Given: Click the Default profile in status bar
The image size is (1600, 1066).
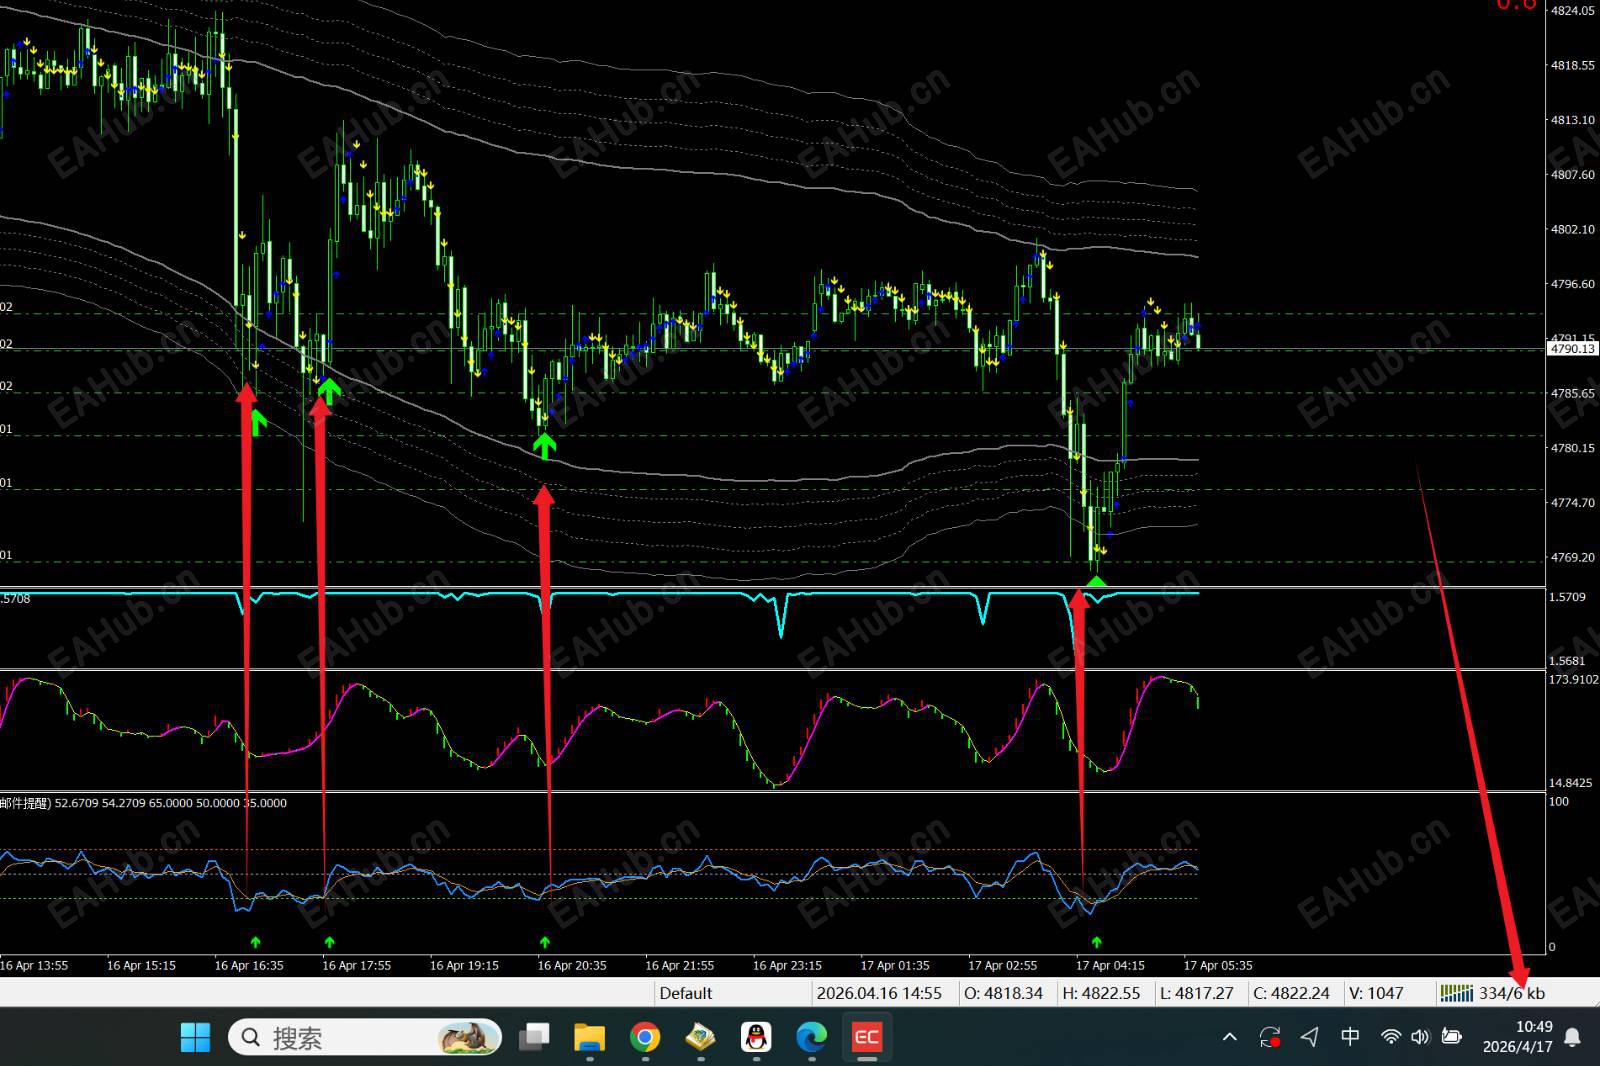Looking at the screenshot, I should 686,993.
